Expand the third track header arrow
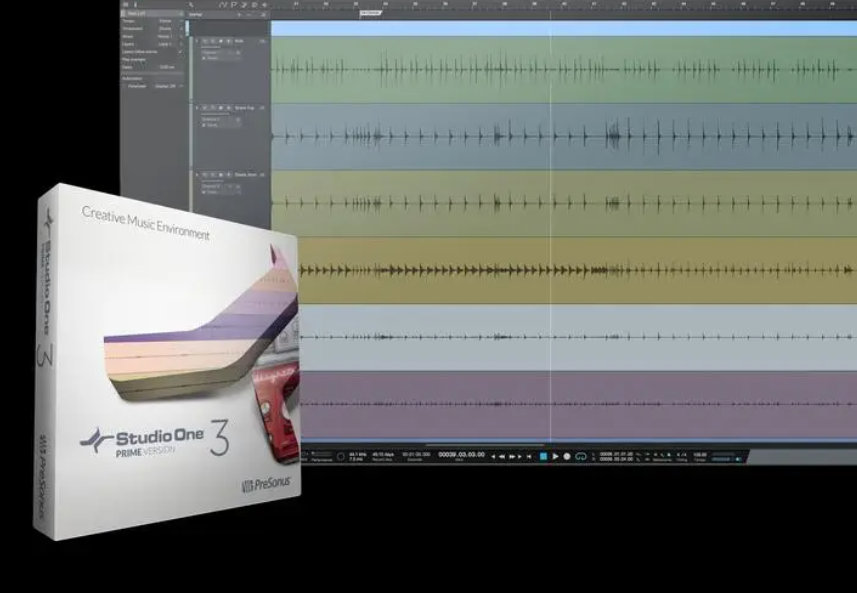 (197, 175)
